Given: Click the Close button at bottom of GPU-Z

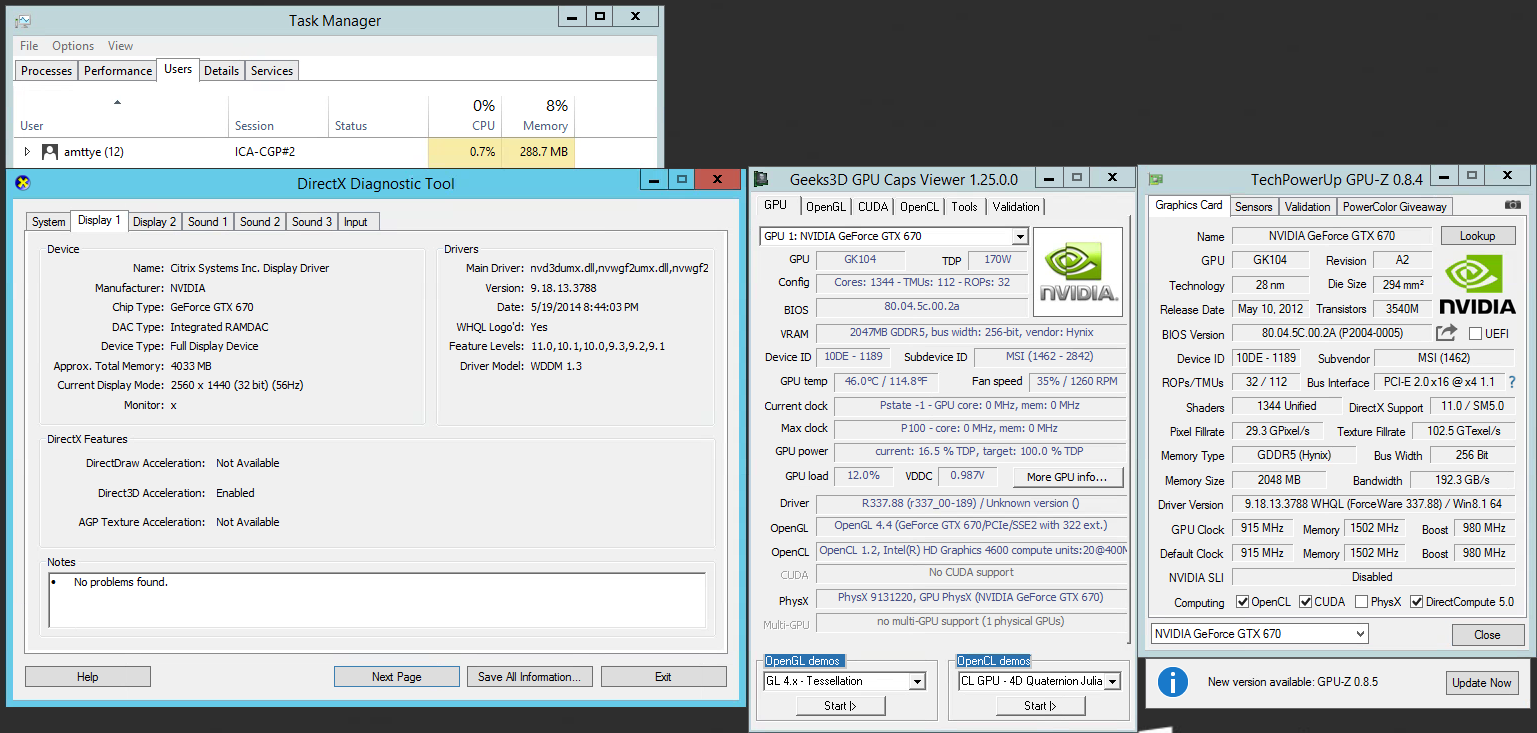Looking at the screenshot, I should 1487,635.
